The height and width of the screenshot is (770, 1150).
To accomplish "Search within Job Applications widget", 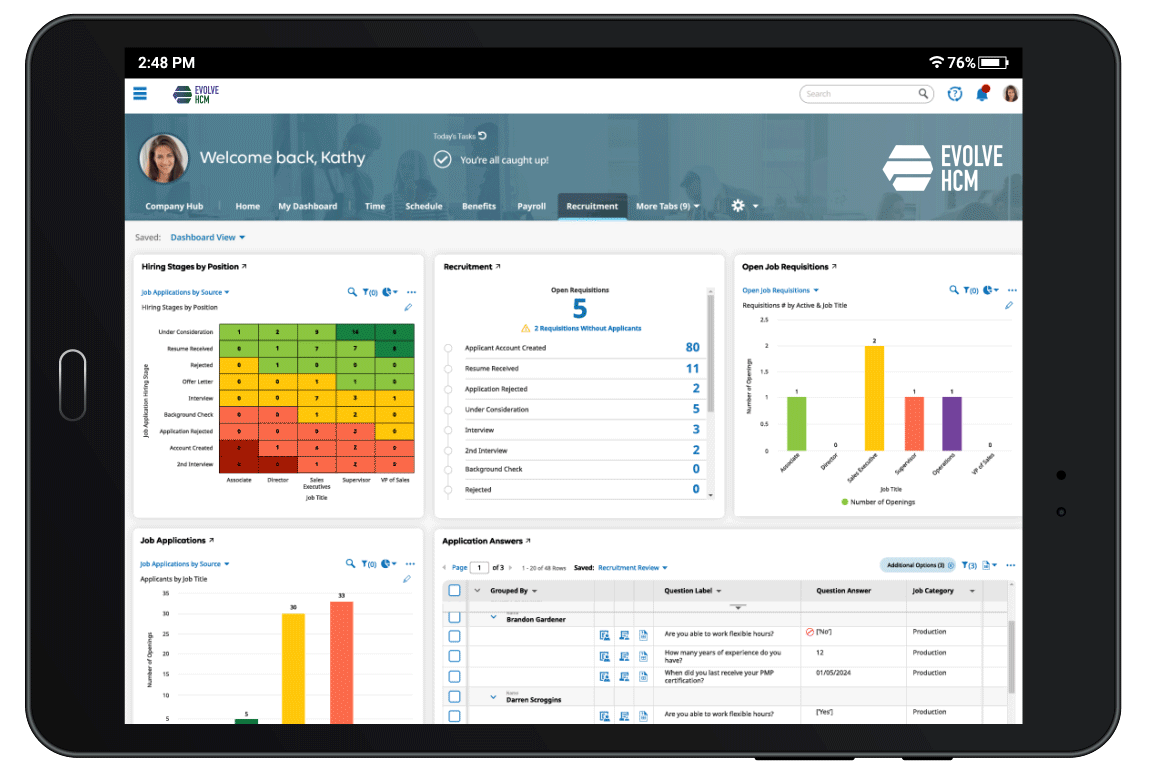I will coord(350,563).
